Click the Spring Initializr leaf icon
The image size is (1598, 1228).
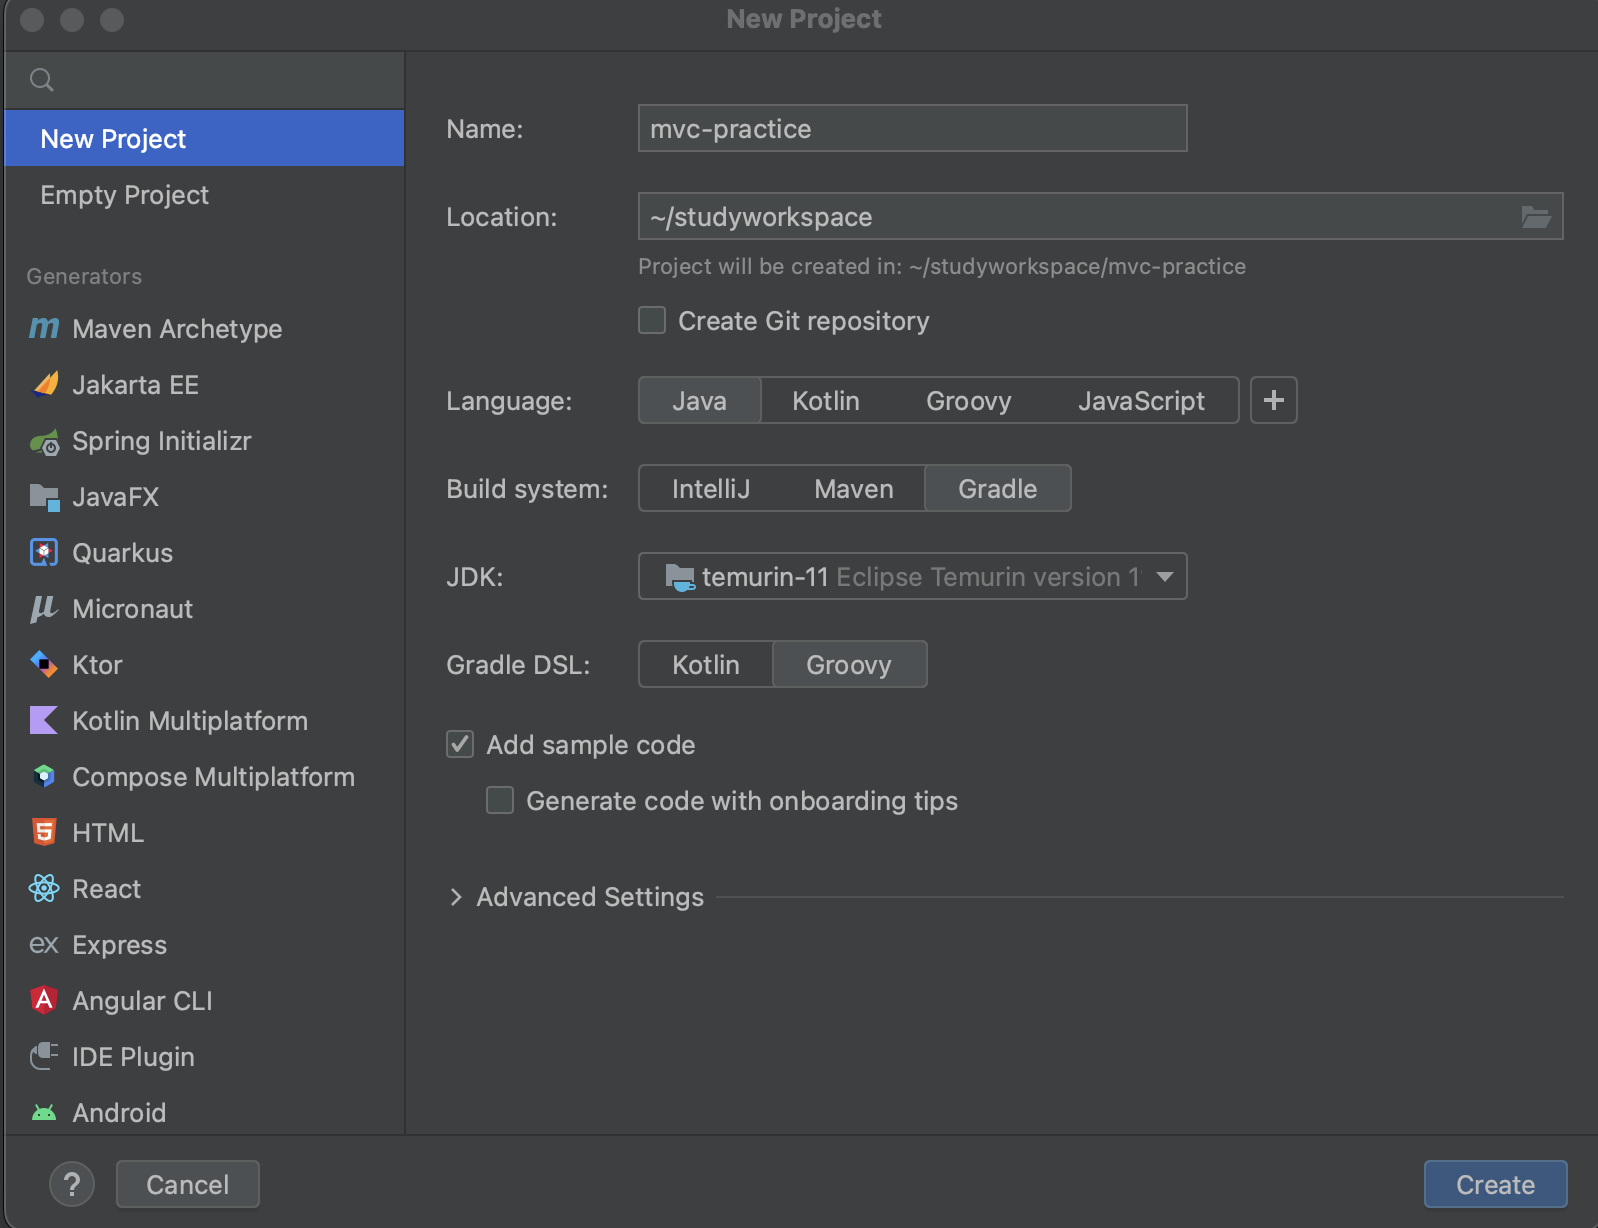[x=44, y=441]
